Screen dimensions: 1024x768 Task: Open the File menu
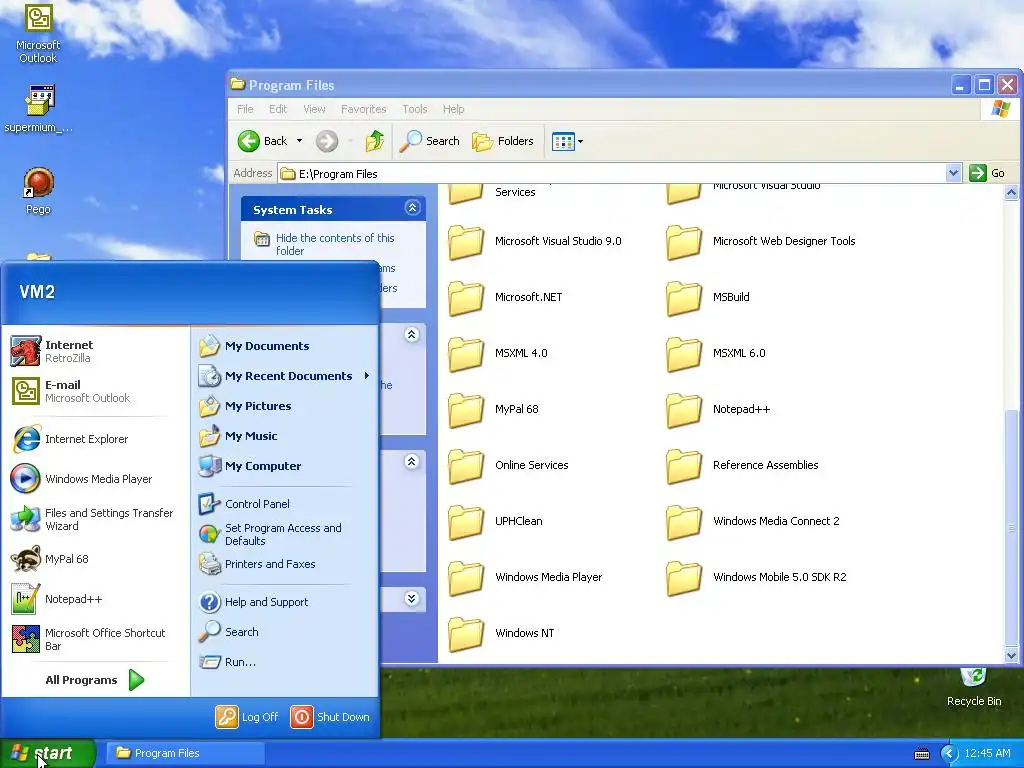pyautogui.click(x=245, y=109)
